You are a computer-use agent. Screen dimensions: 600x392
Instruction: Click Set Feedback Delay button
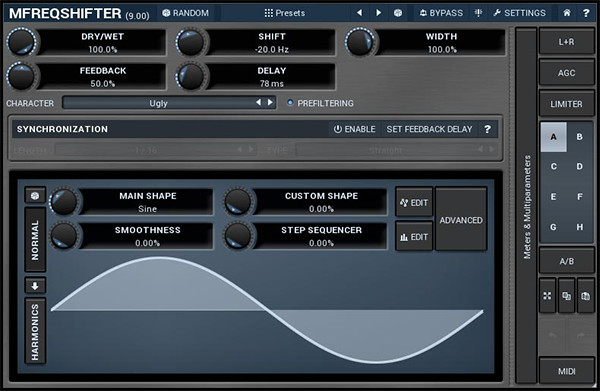(x=429, y=129)
